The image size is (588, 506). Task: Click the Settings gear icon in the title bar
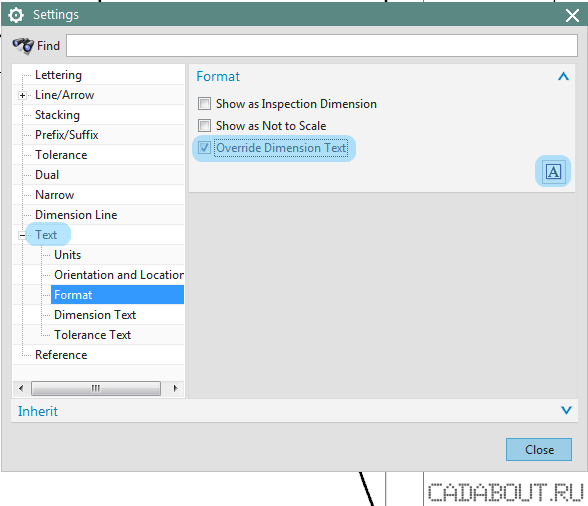(16, 15)
